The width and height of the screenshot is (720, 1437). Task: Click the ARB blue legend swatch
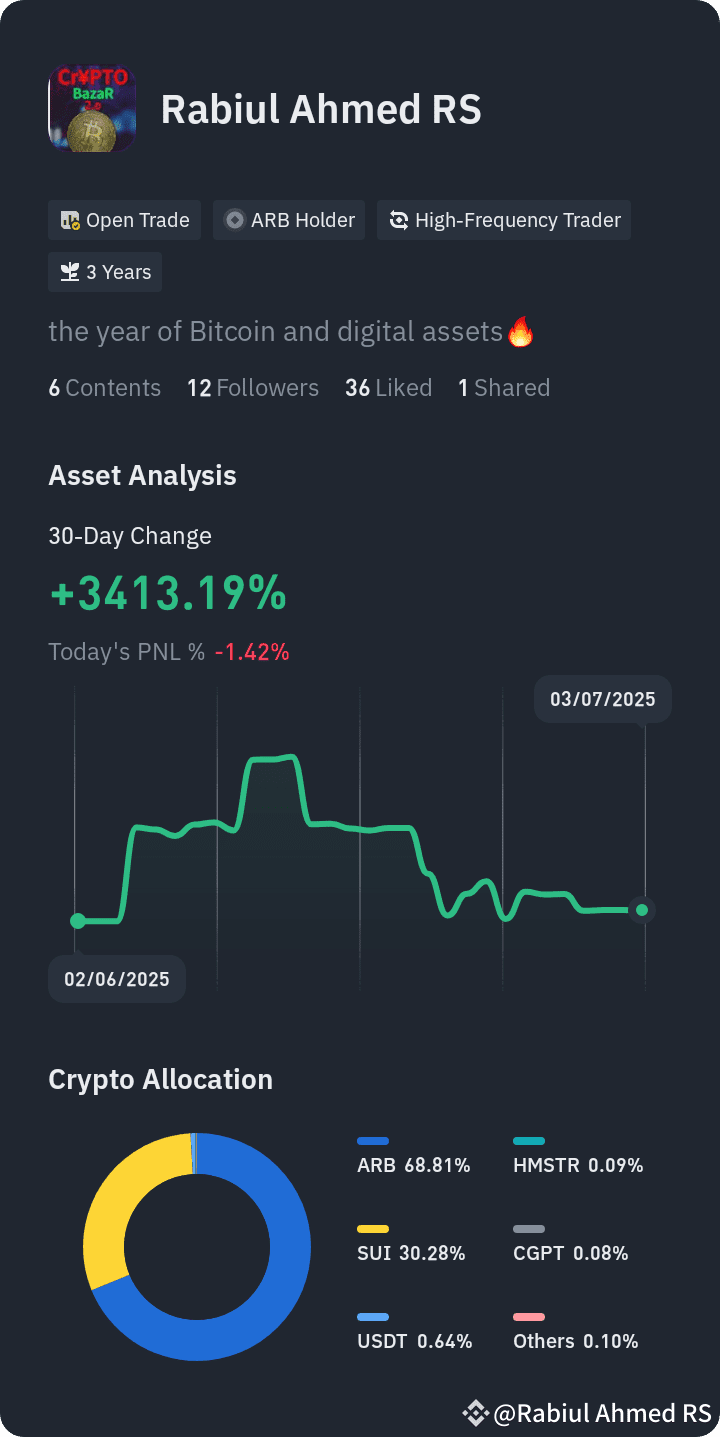point(373,1141)
